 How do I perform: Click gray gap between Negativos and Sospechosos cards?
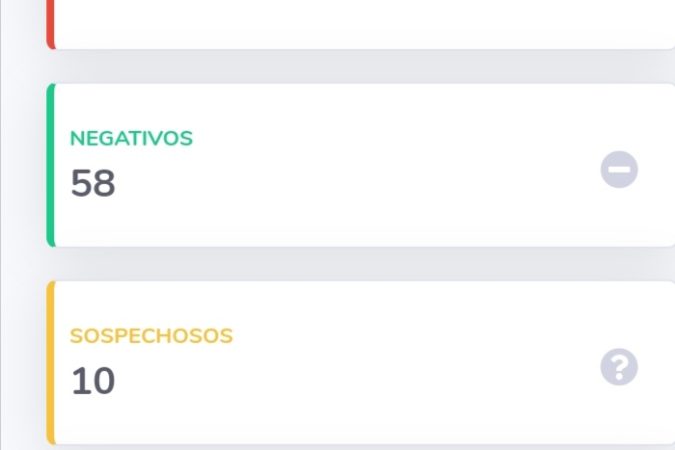tap(361, 264)
